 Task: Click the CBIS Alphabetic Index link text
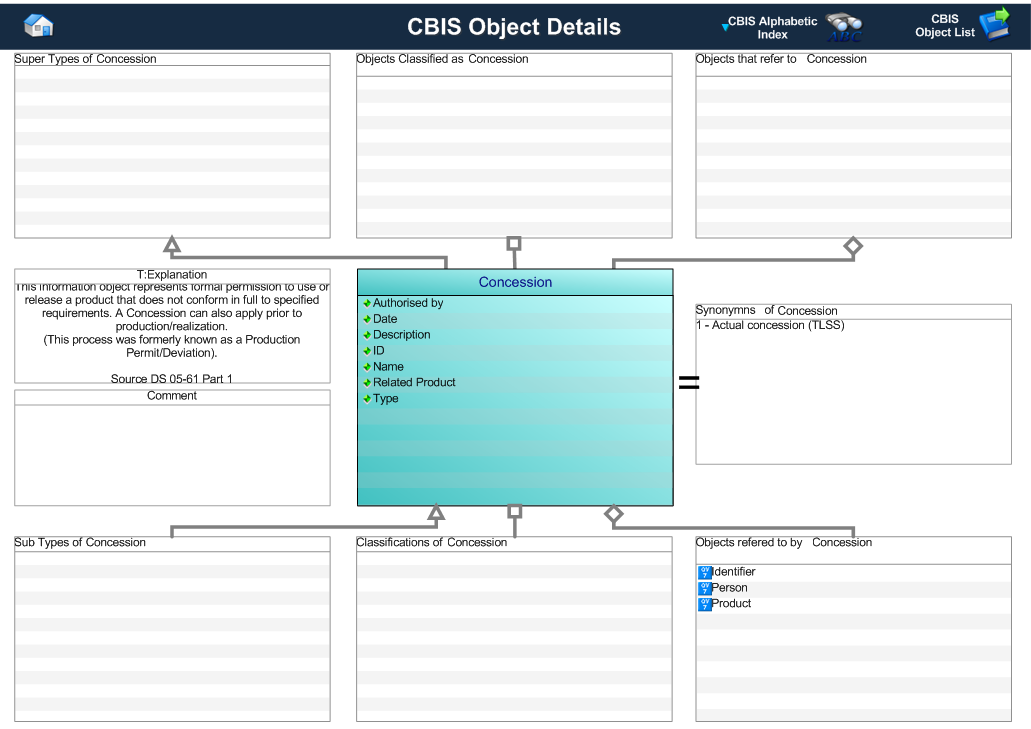(773, 28)
